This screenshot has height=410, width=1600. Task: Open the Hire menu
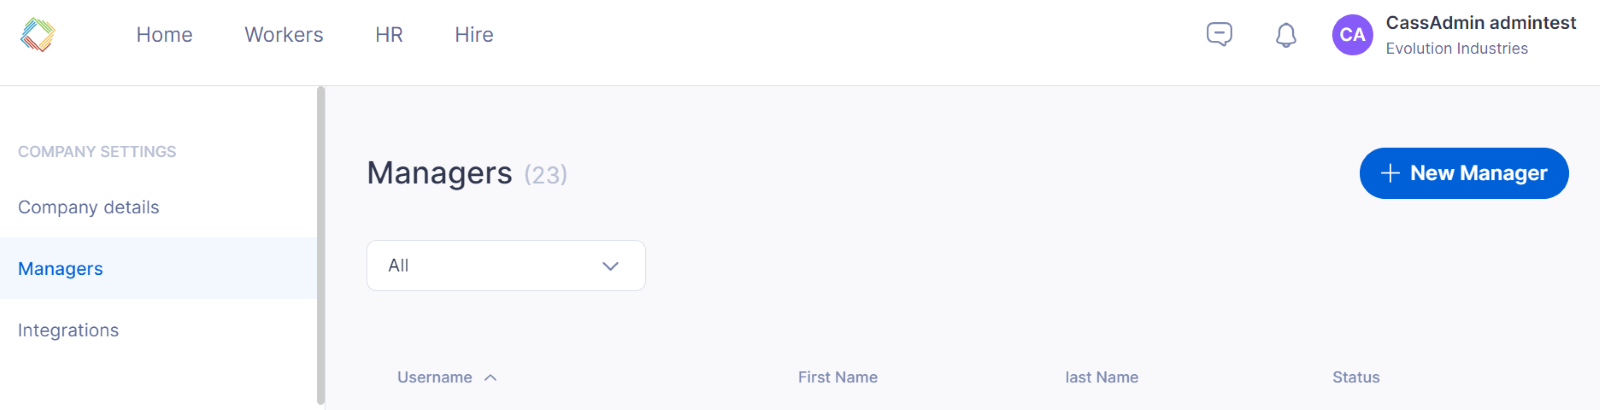tap(474, 35)
